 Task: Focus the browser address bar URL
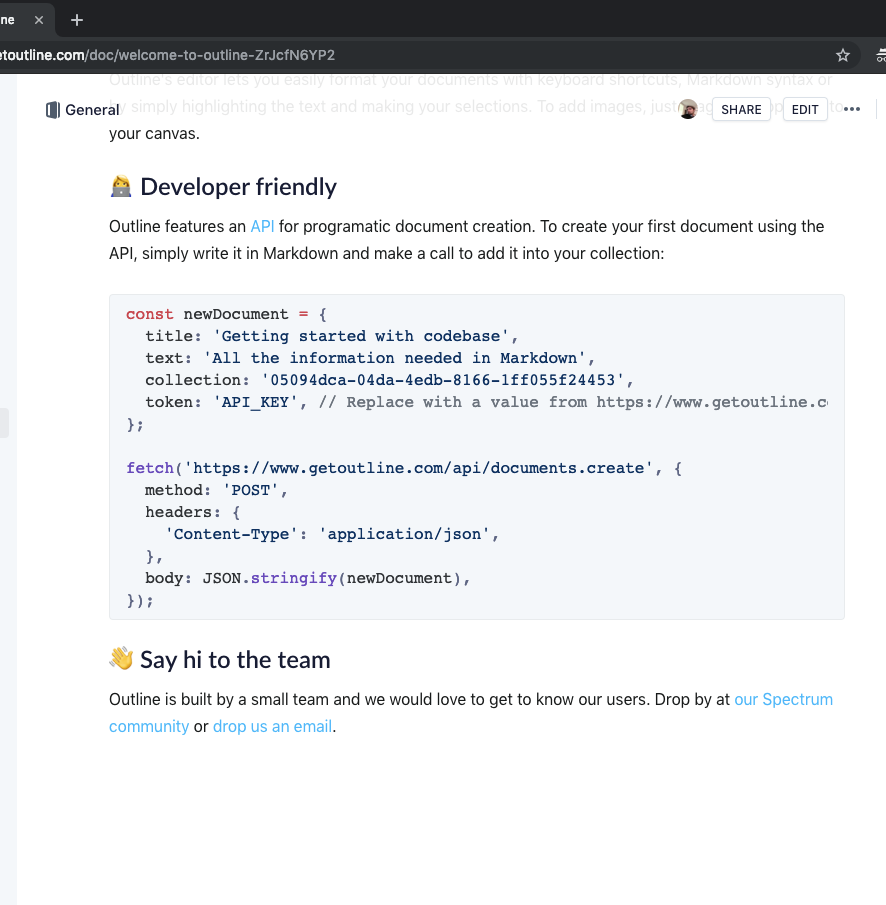pos(167,55)
